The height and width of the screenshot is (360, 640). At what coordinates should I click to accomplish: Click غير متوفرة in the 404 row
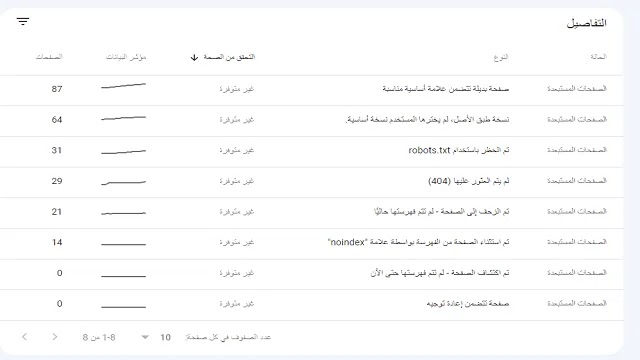coord(236,181)
